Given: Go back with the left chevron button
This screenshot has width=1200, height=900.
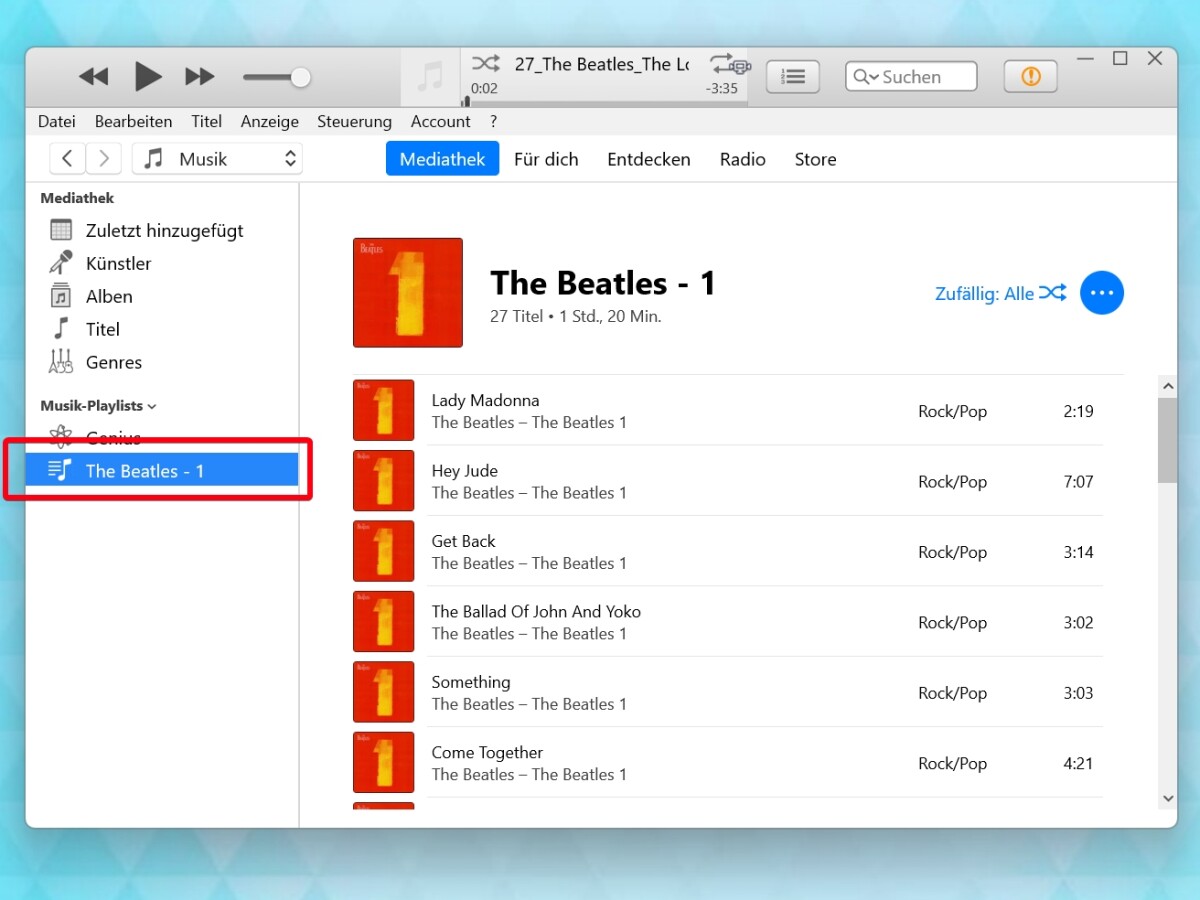Looking at the screenshot, I should click(x=67, y=158).
